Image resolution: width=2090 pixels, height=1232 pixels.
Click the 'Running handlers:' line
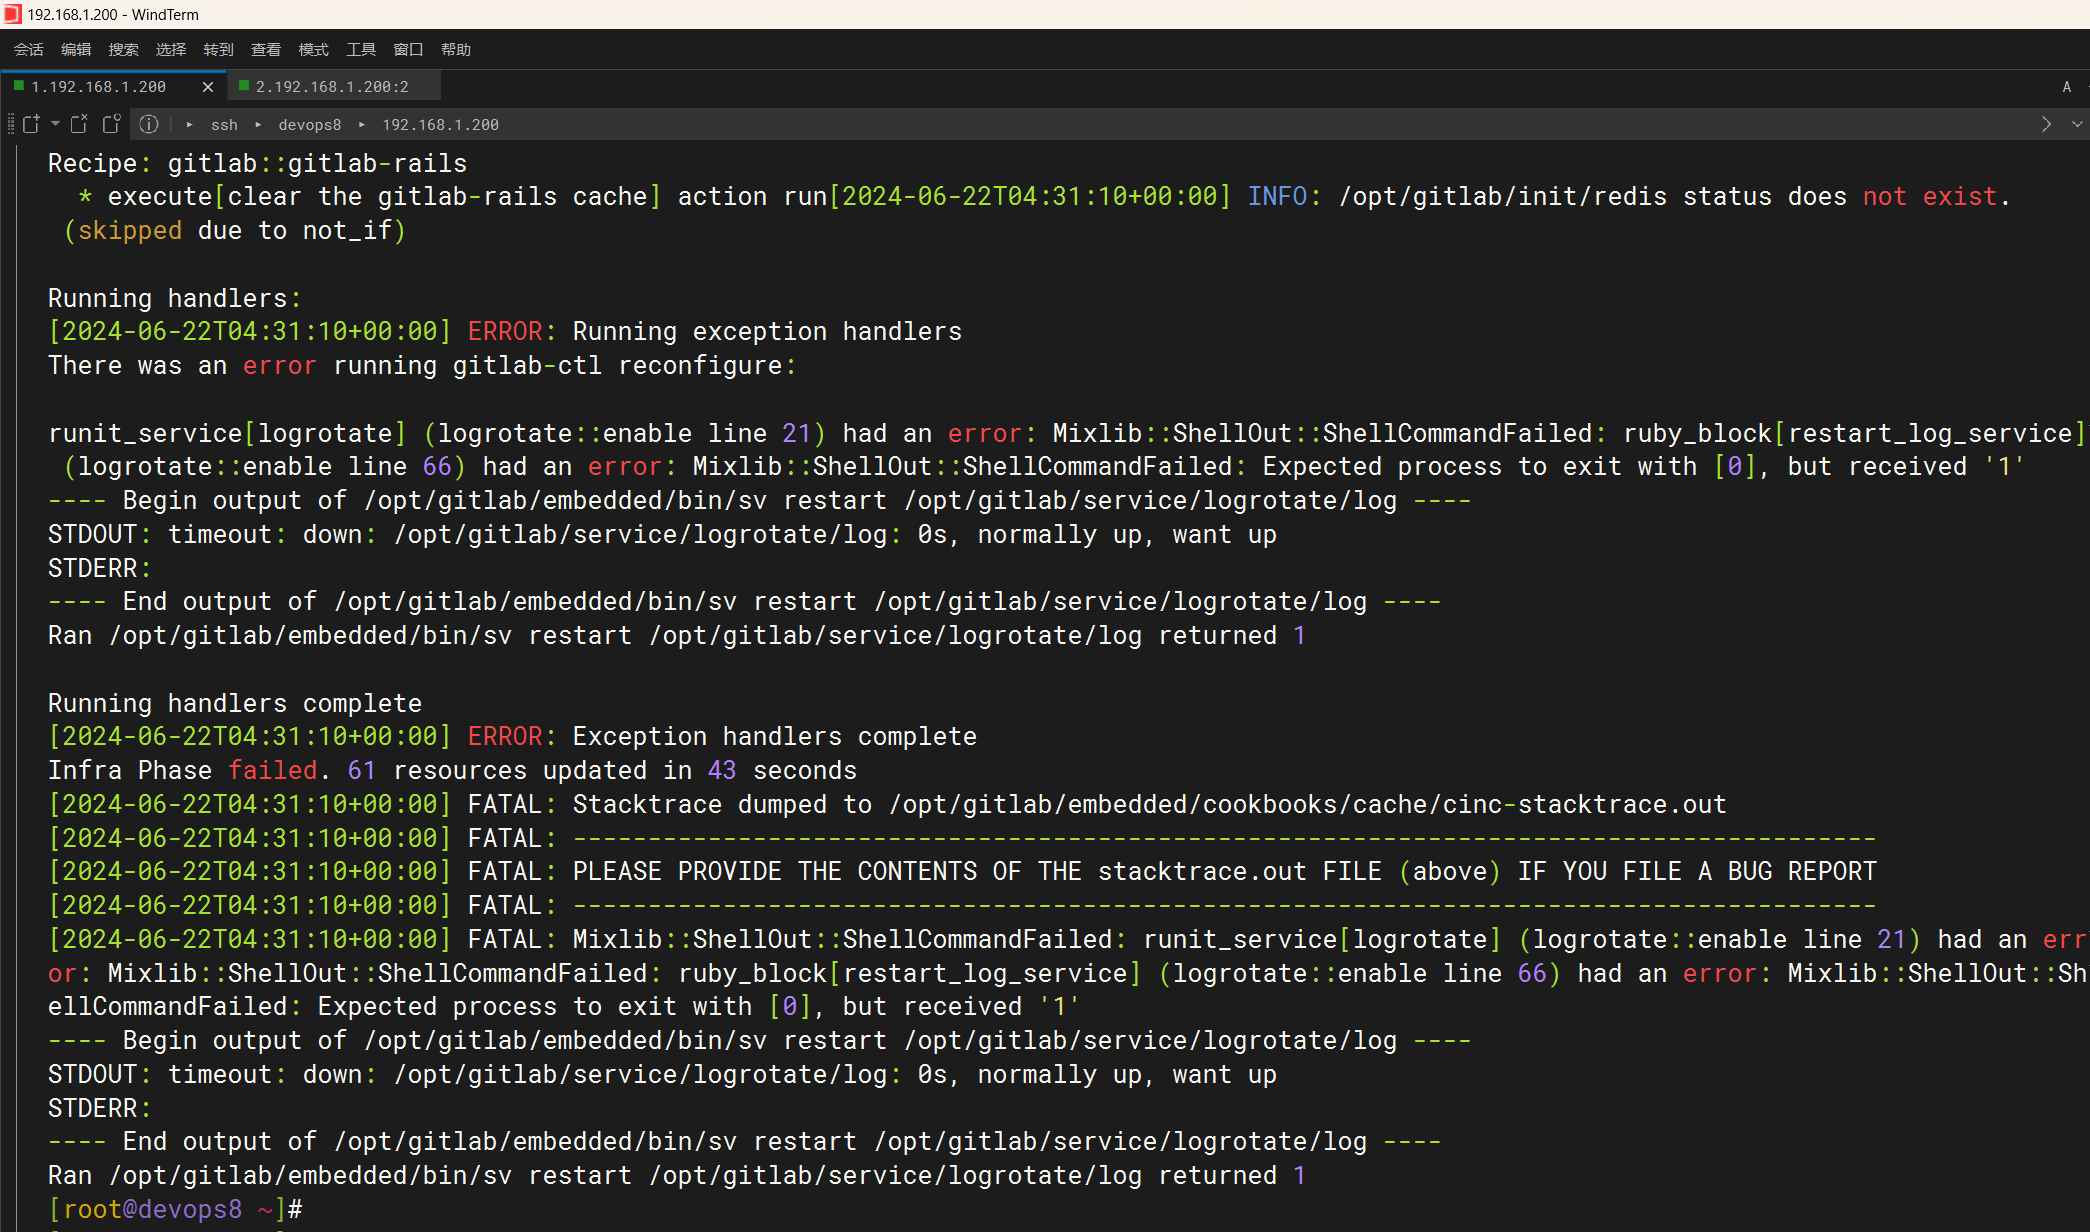175,298
